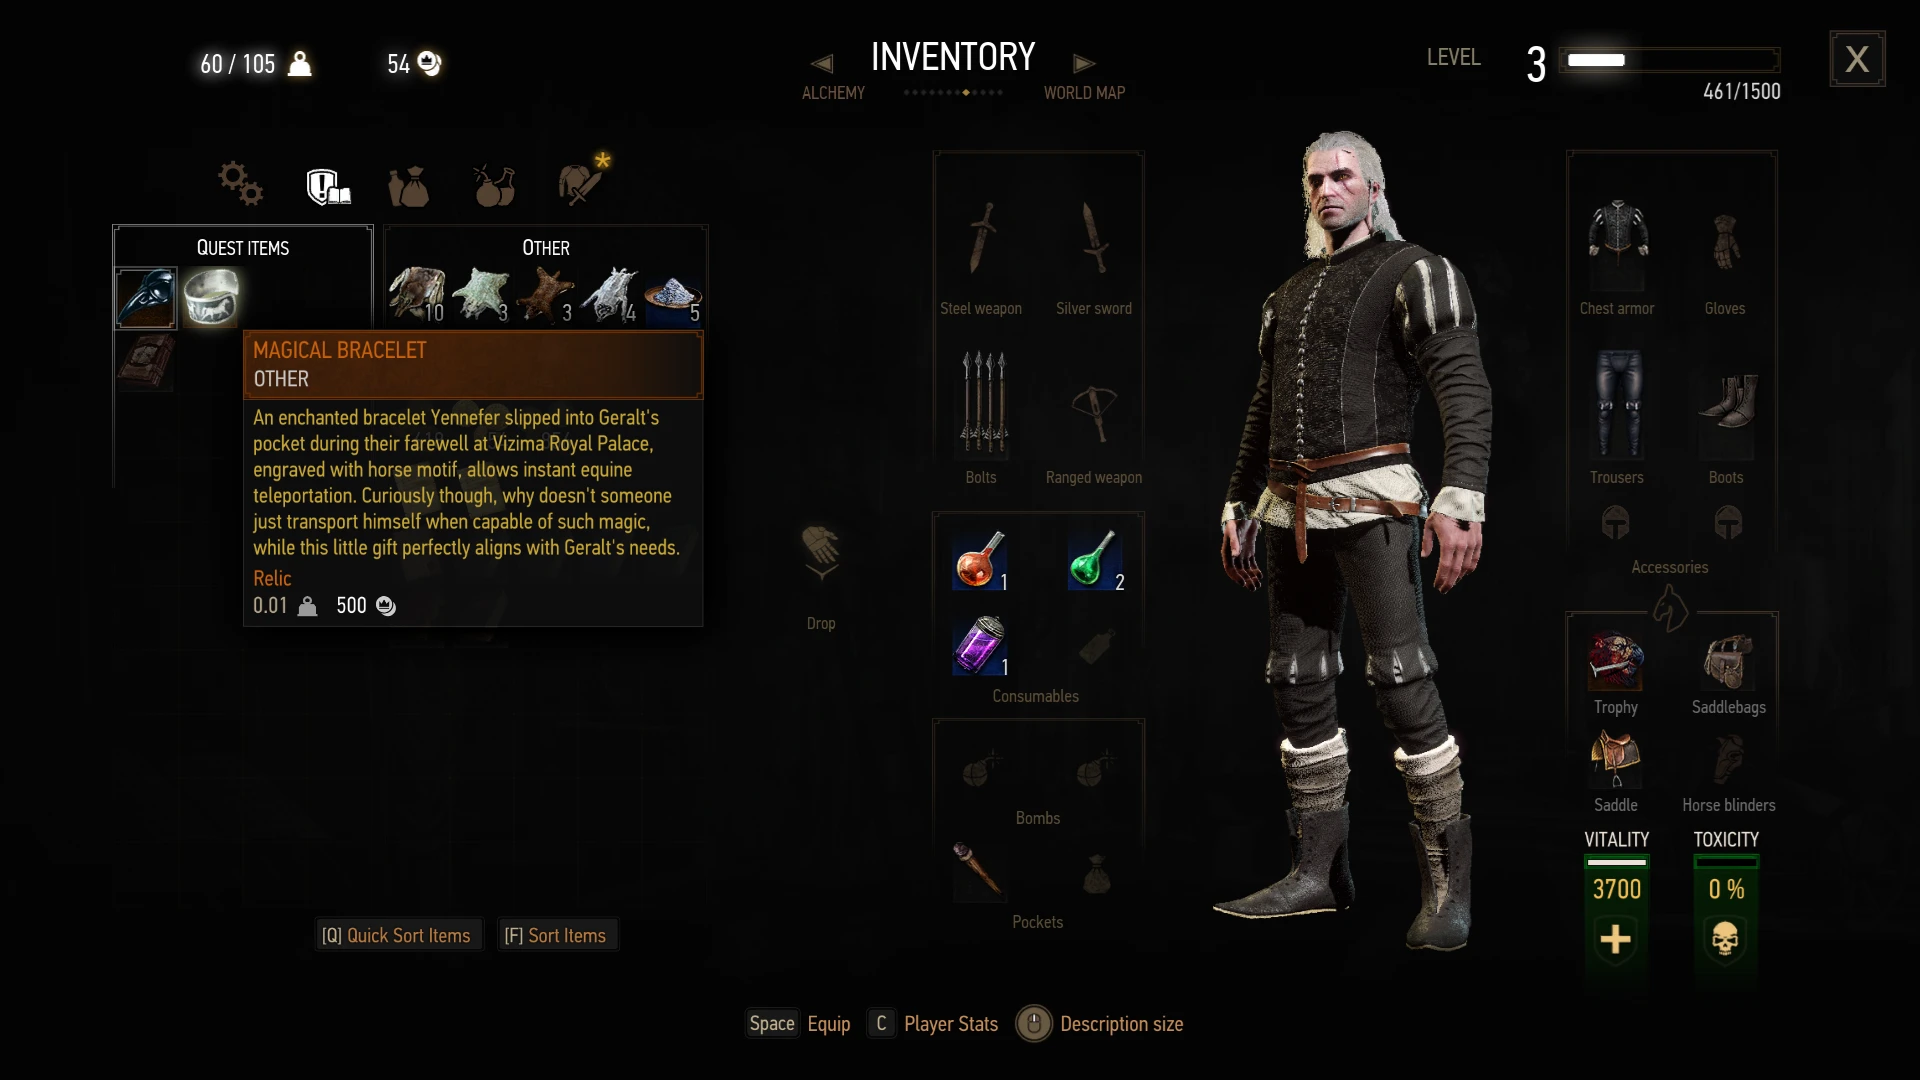
Task: Click Quick Sort Items button
Action: 398,935
